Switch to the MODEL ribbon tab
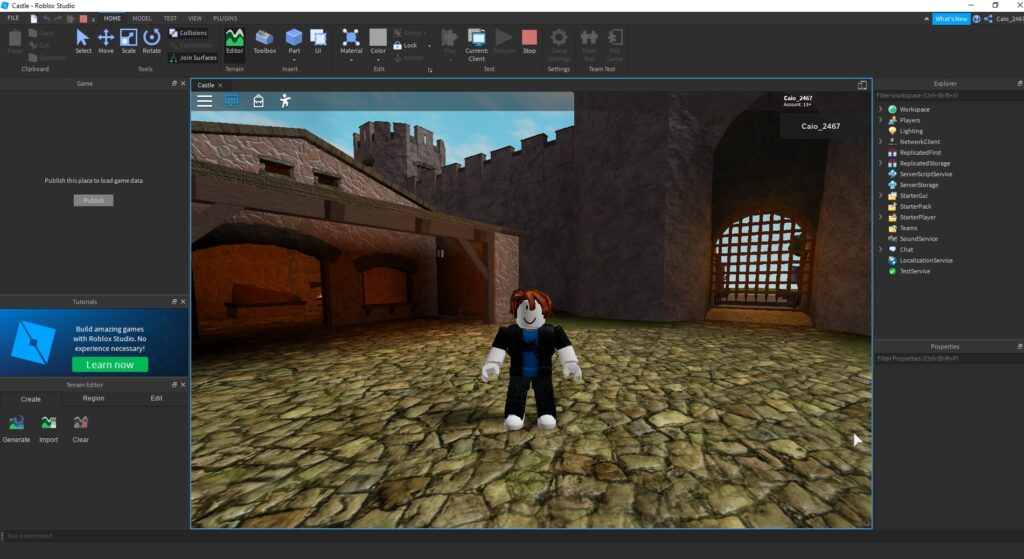1024x559 pixels. [x=142, y=18]
